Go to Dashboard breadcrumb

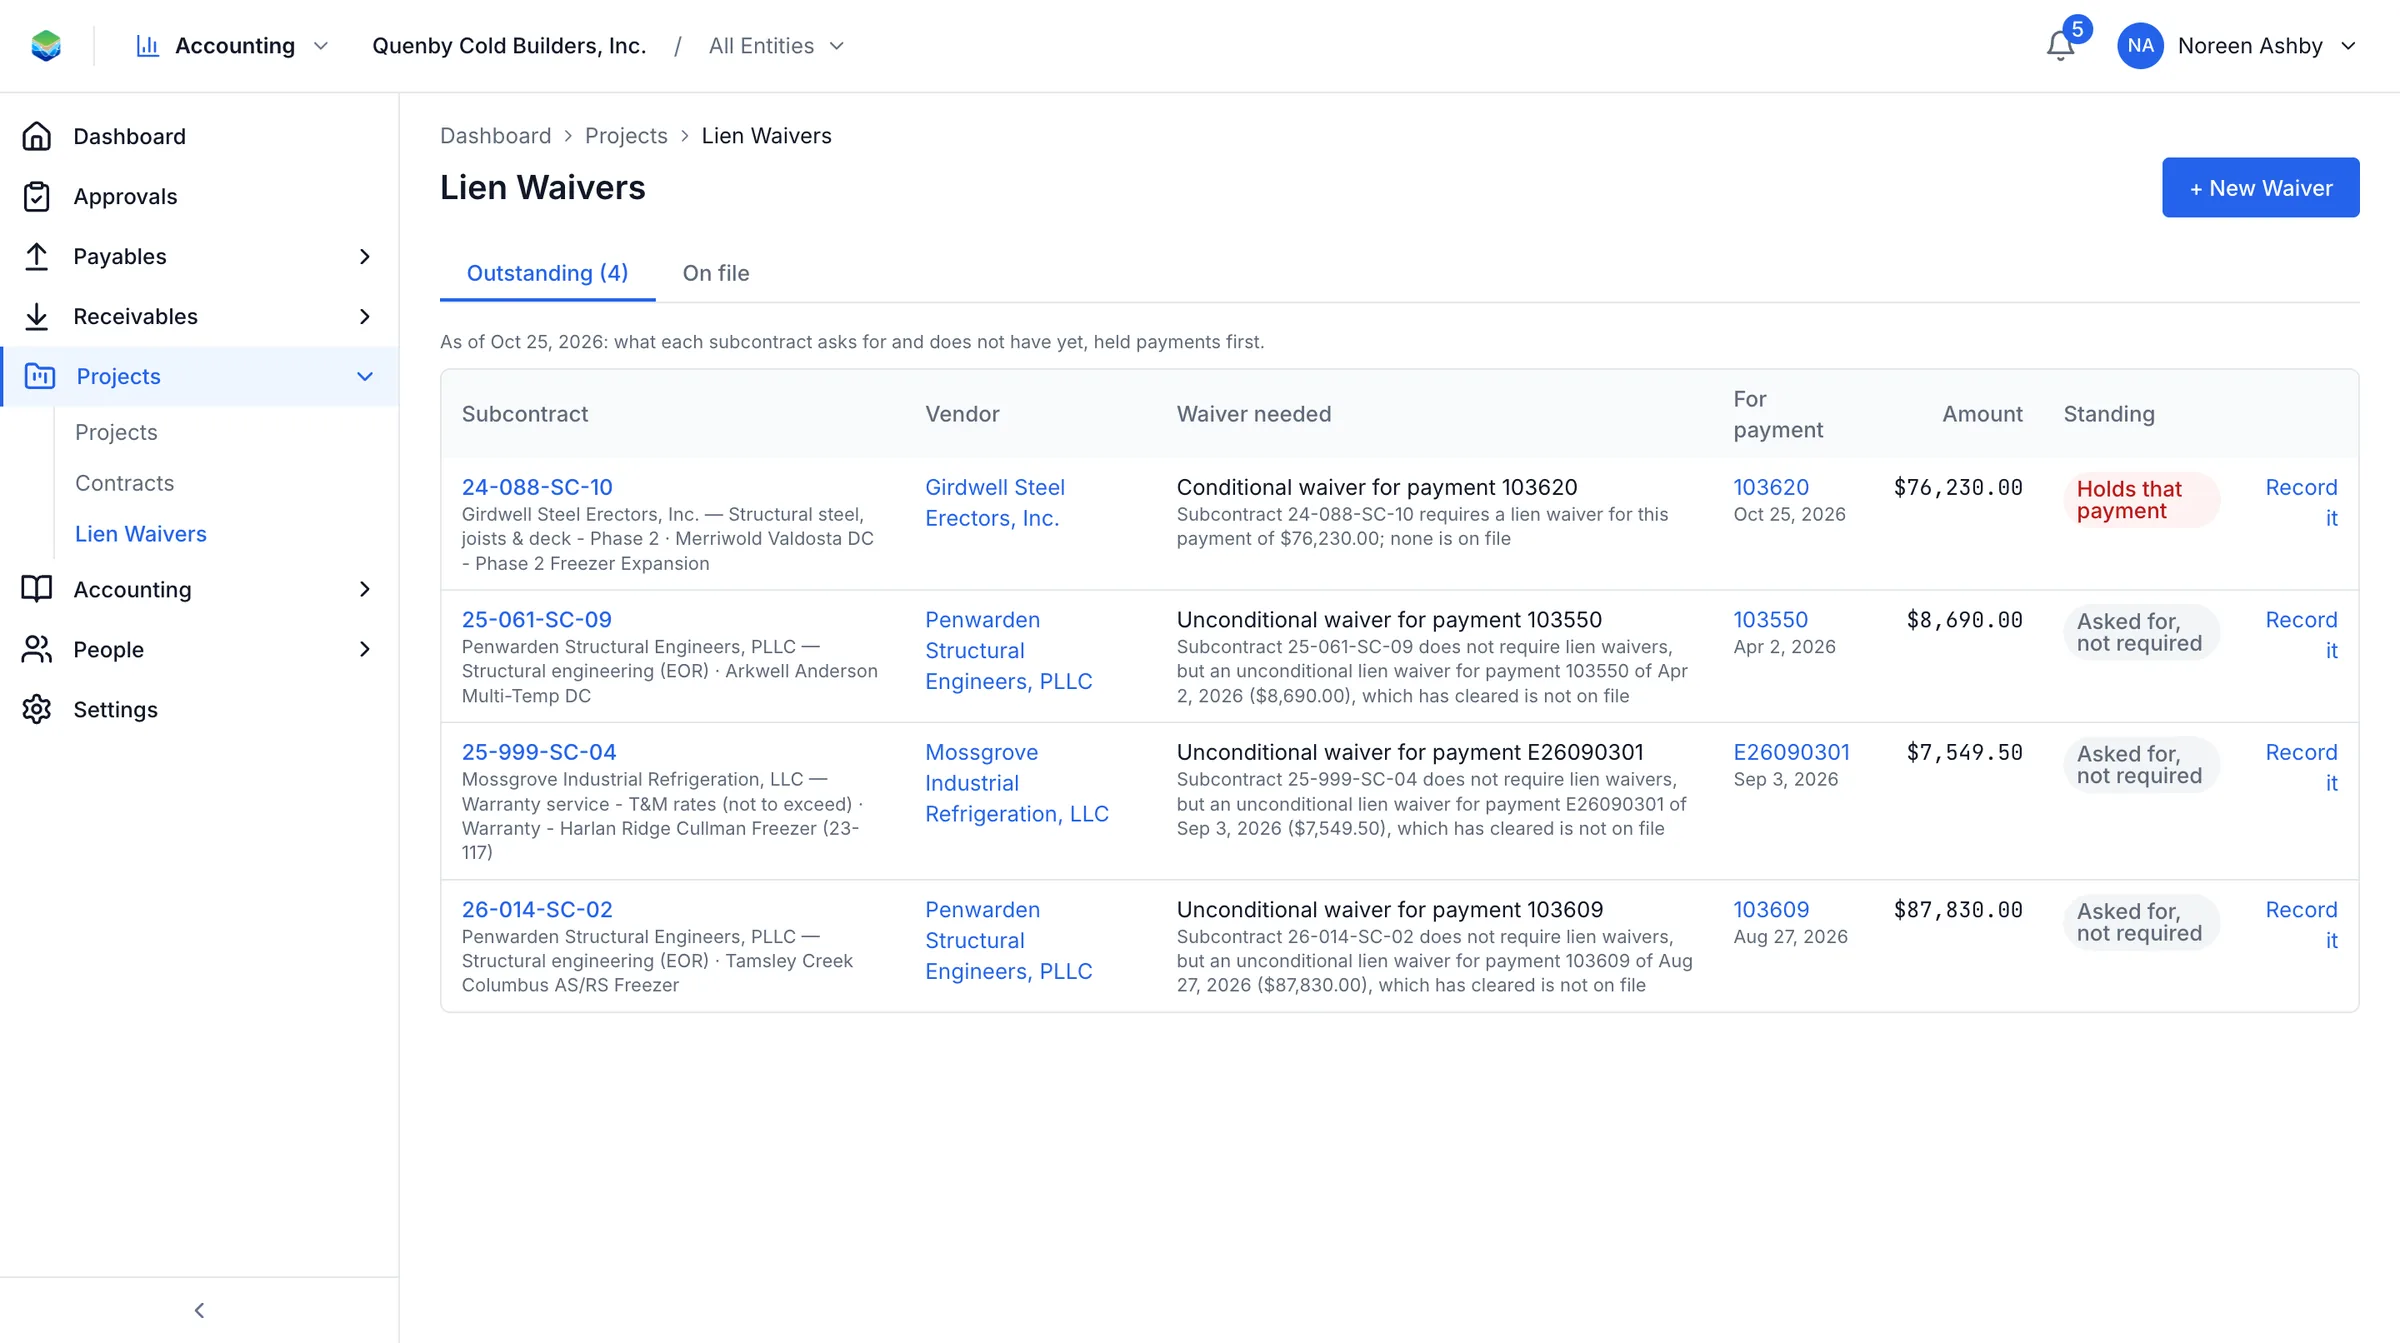coord(495,135)
